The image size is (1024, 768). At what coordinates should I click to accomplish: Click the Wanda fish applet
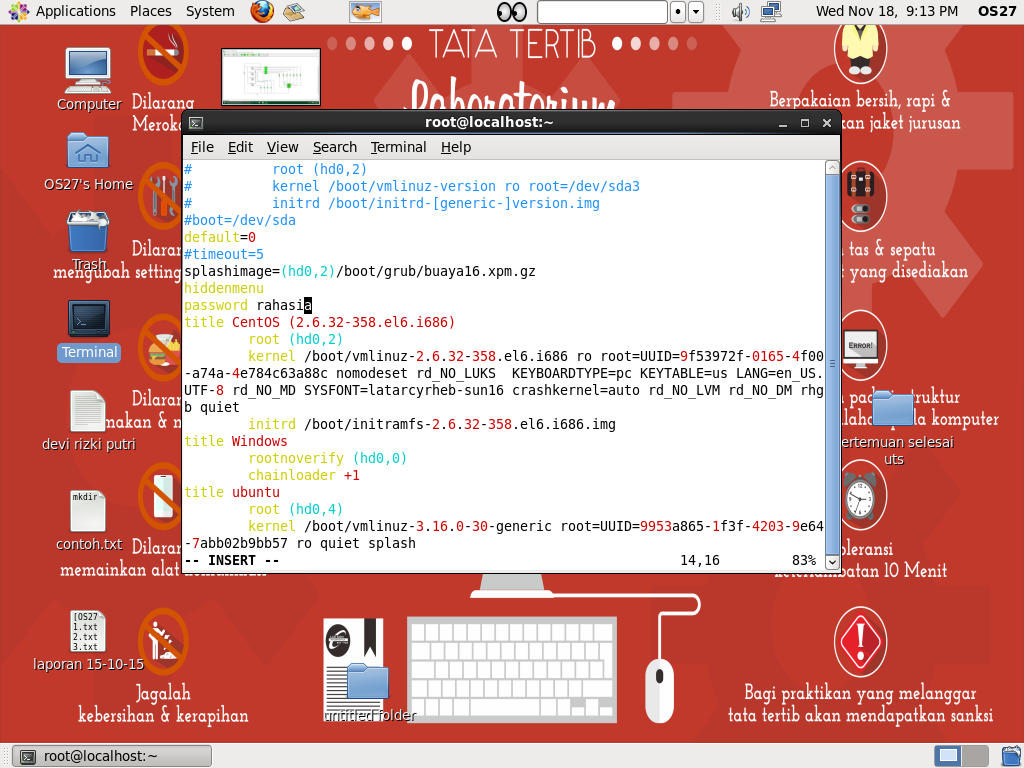coord(365,11)
